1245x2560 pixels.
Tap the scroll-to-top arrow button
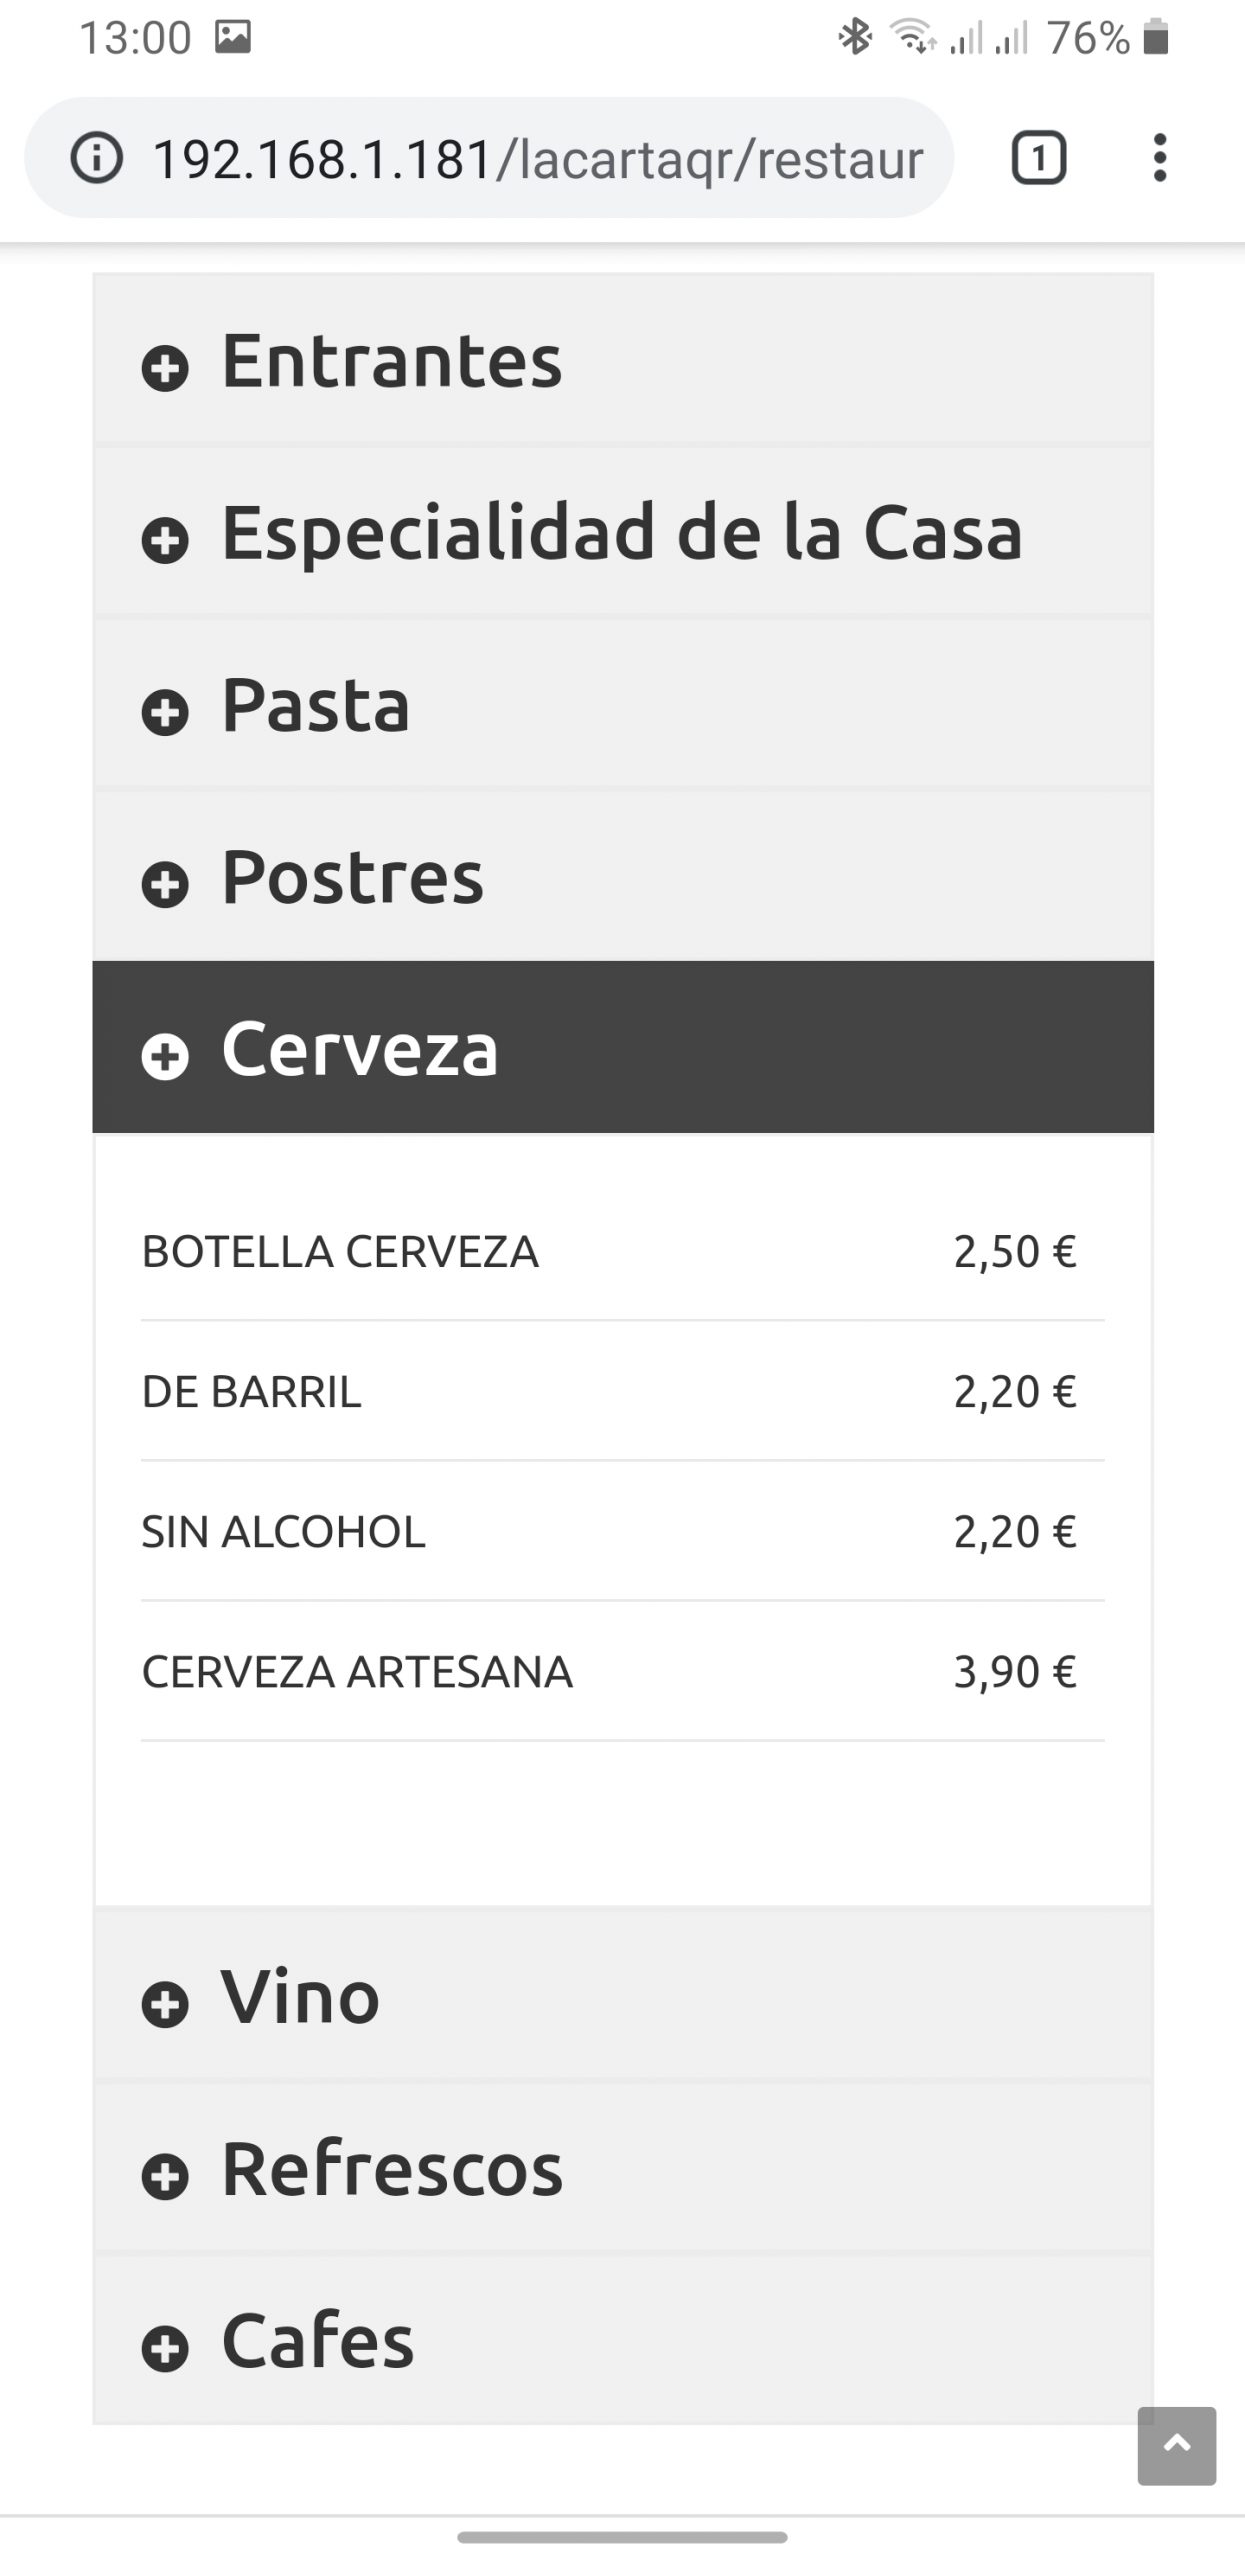click(1177, 2446)
